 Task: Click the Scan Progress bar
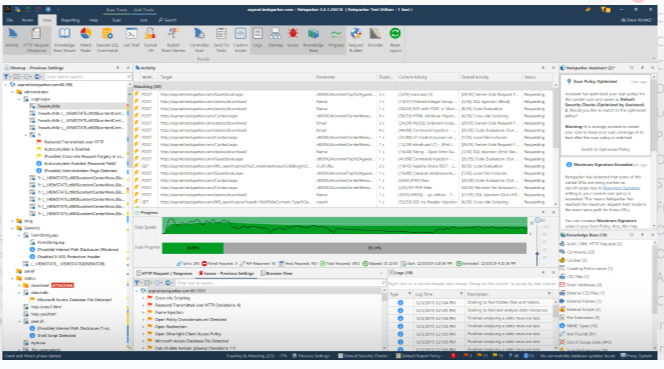click(344, 248)
